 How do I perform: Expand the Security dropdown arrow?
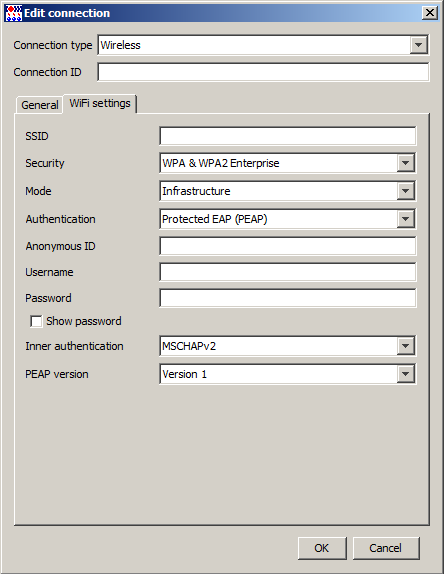point(405,163)
